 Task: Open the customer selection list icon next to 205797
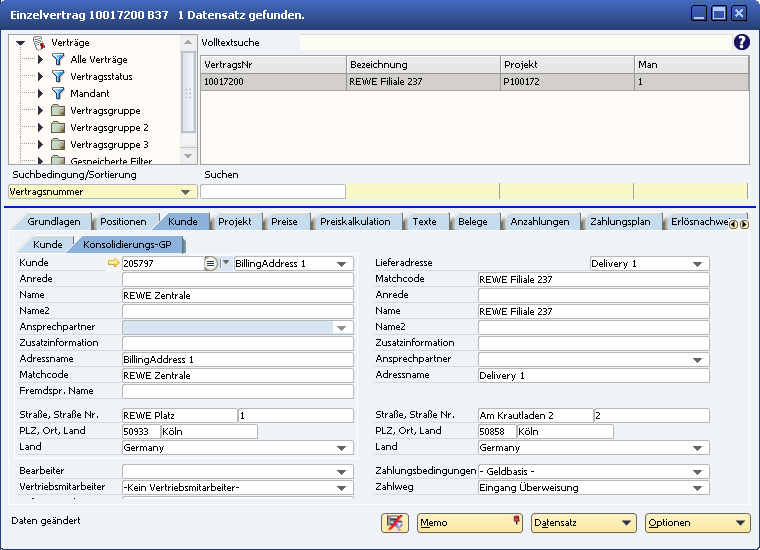coord(211,263)
